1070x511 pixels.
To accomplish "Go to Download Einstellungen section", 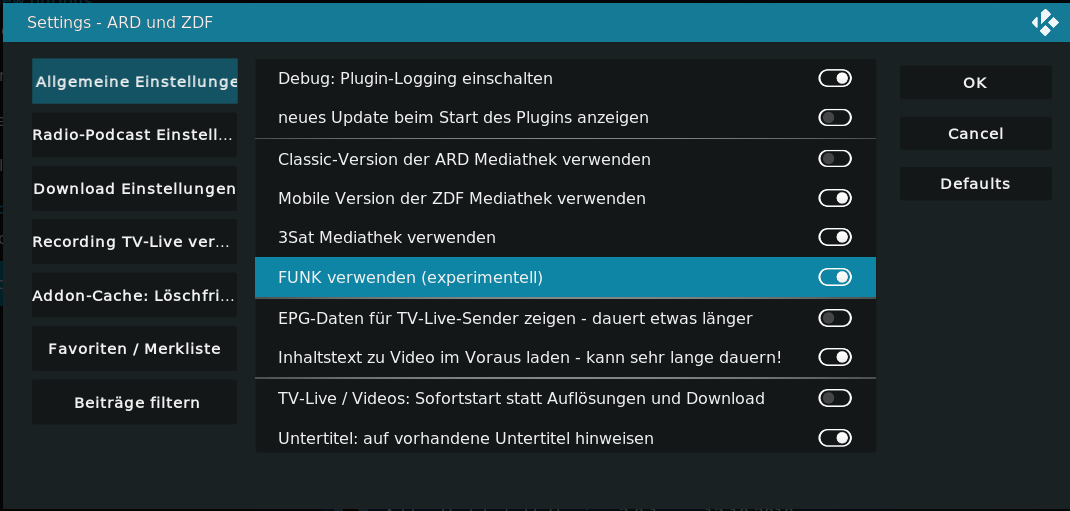I will pyautogui.click(x=134, y=188).
